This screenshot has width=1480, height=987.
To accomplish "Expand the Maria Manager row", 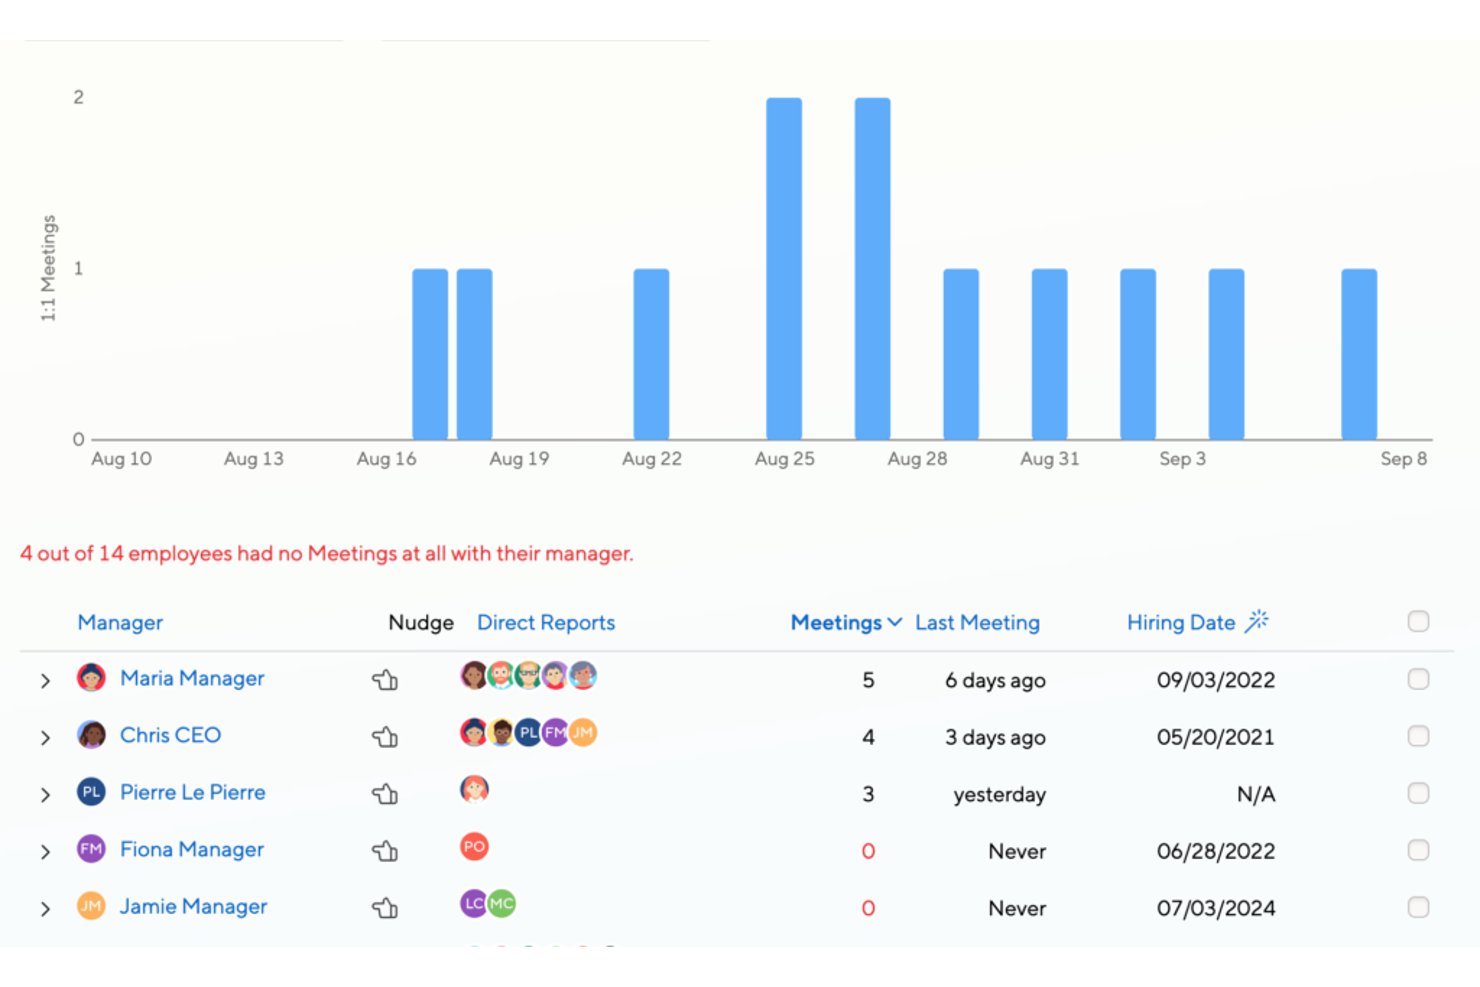I will coord(45,681).
